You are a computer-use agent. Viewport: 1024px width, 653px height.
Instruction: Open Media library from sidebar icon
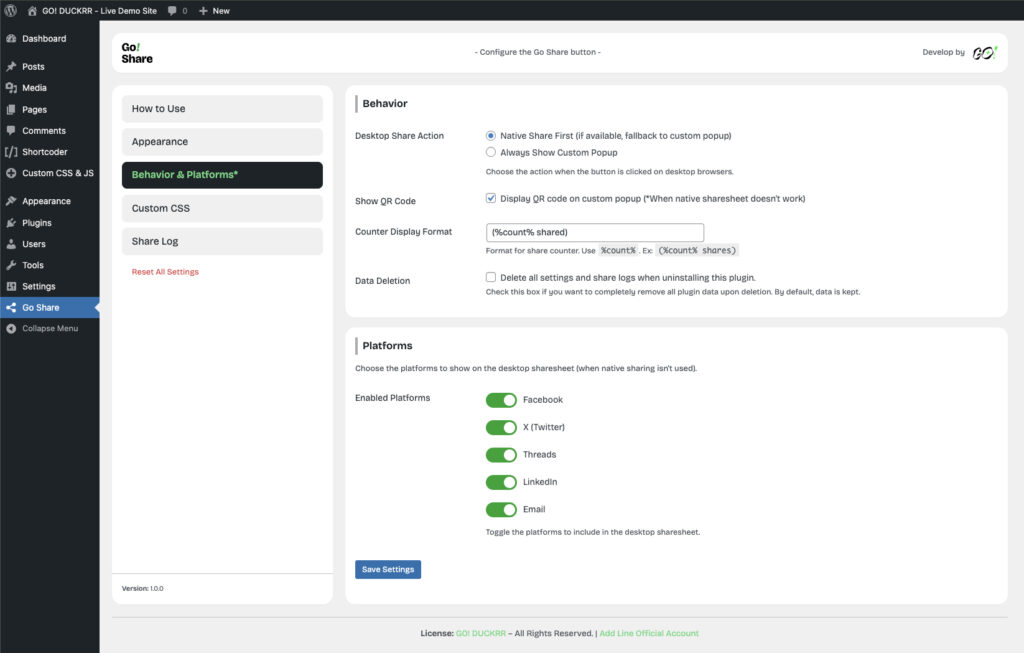11,88
